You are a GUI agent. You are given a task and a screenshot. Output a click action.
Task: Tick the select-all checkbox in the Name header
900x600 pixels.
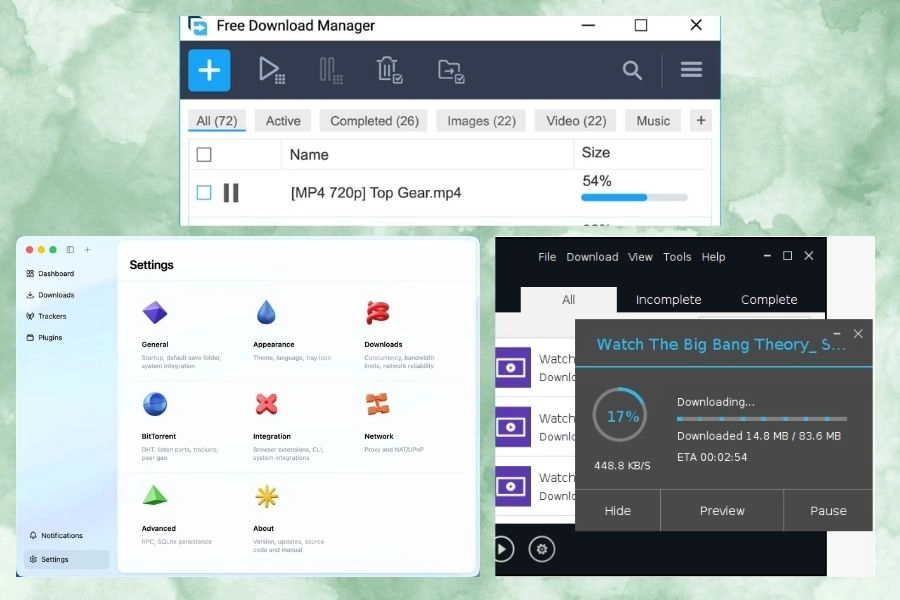[x=204, y=154]
